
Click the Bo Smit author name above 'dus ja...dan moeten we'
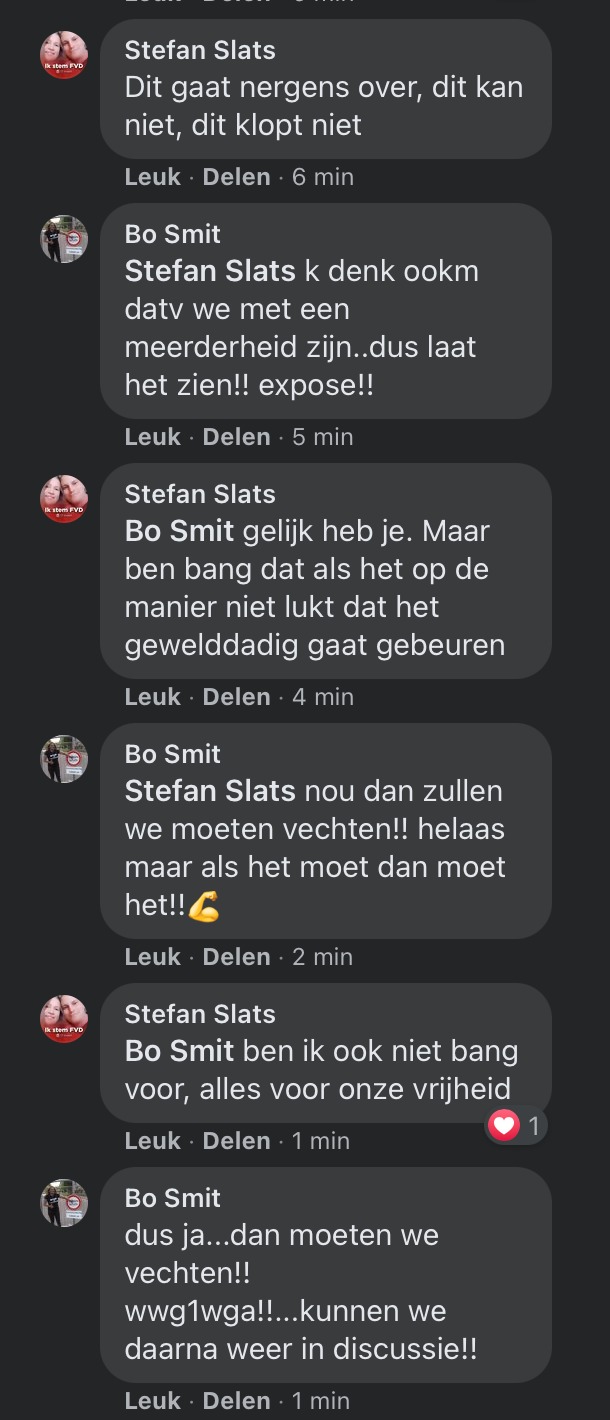pos(173,1198)
